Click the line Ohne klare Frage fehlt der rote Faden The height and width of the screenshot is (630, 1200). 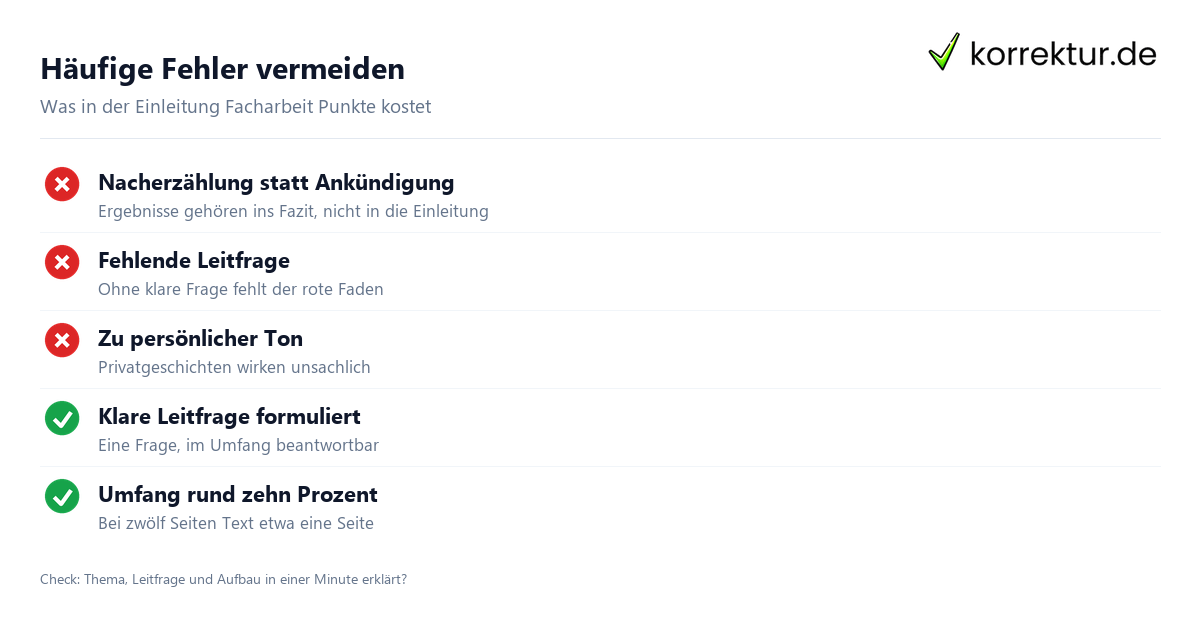click(241, 290)
